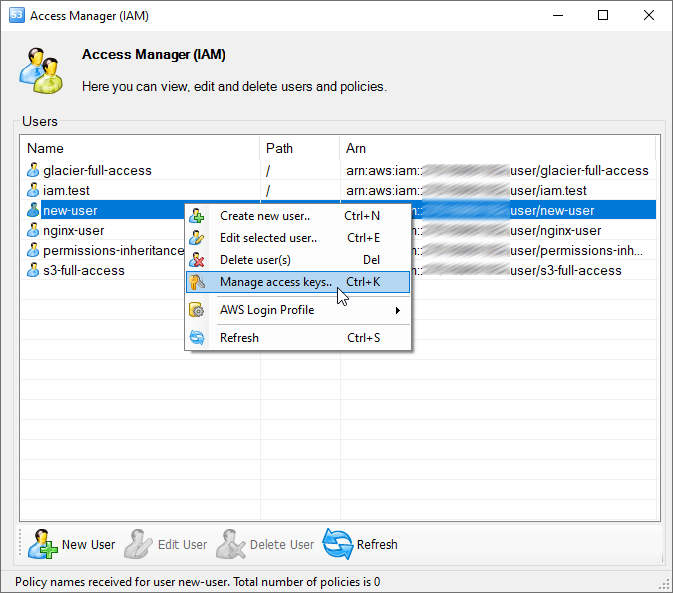Open the AWS Login Profile submenu entry
This screenshot has height=593, width=673.
coord(298,310)
